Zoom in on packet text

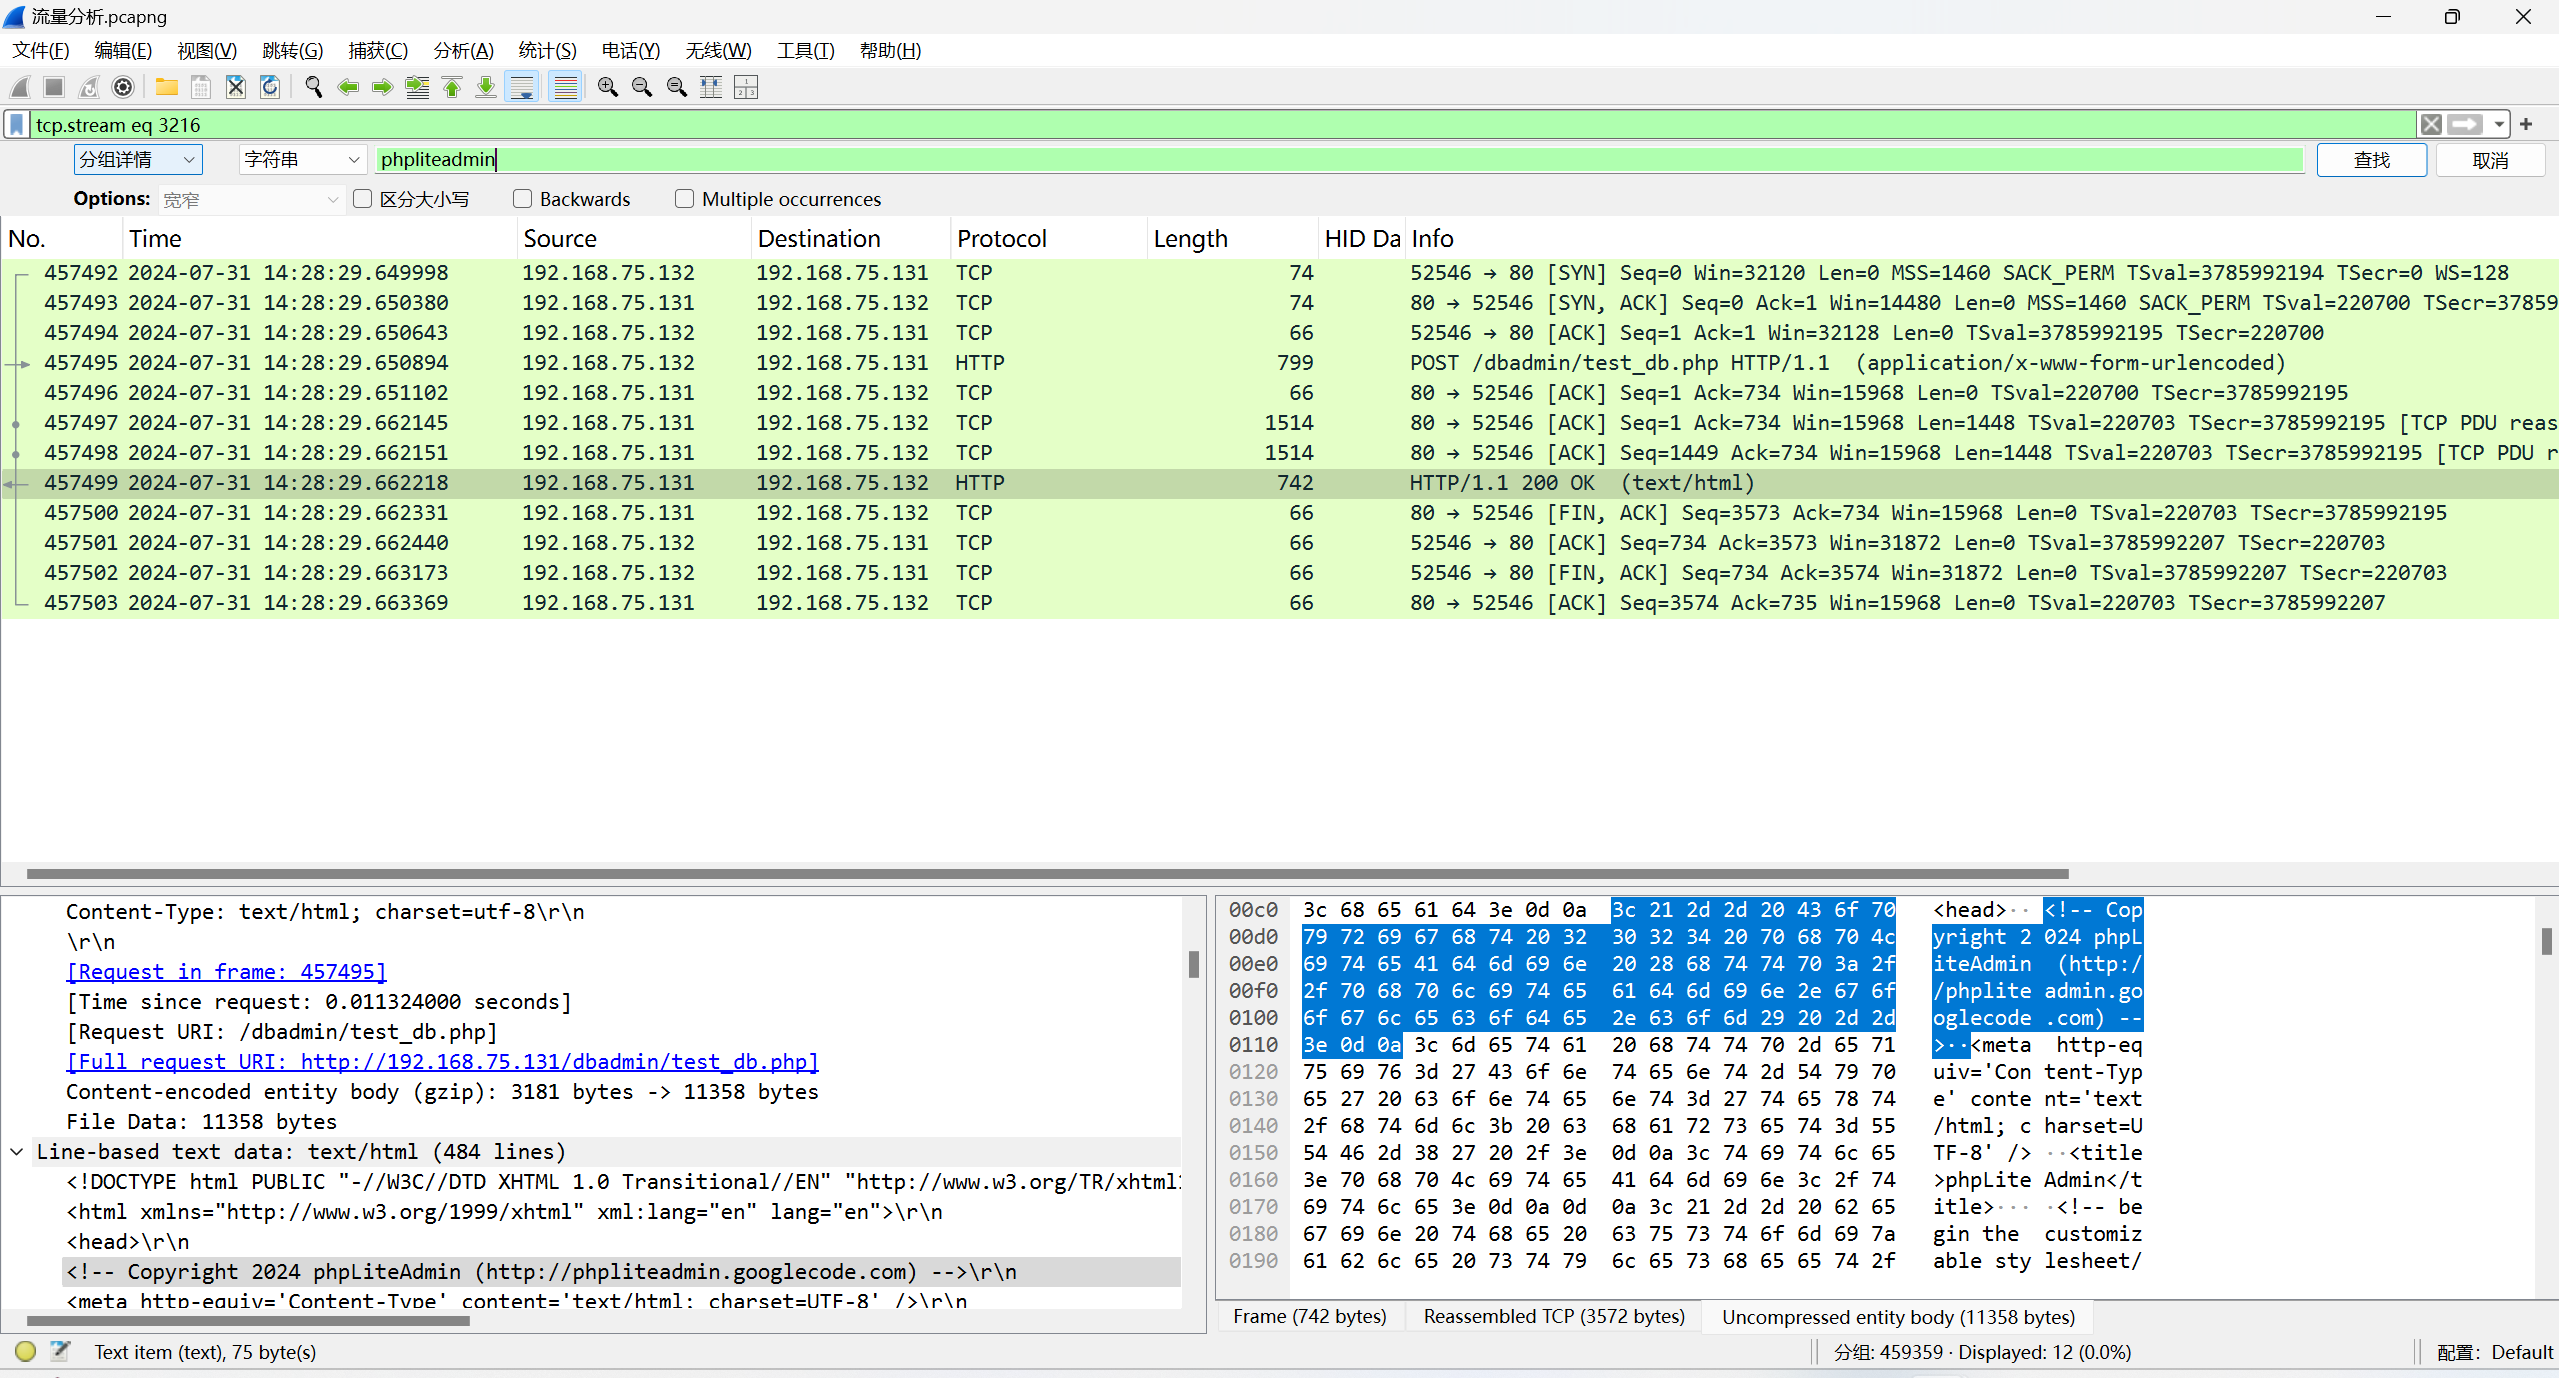click(x=608, y=87)
